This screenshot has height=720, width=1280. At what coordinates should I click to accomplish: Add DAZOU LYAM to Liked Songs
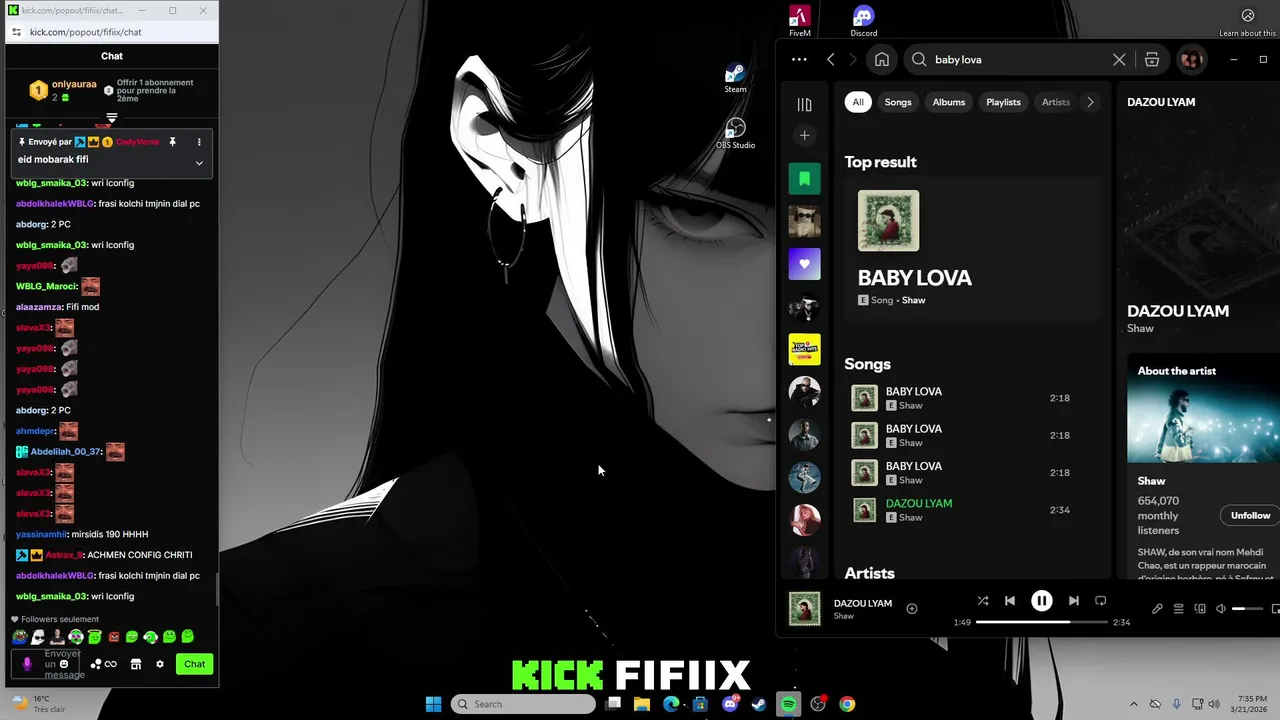tap(911, 608)
